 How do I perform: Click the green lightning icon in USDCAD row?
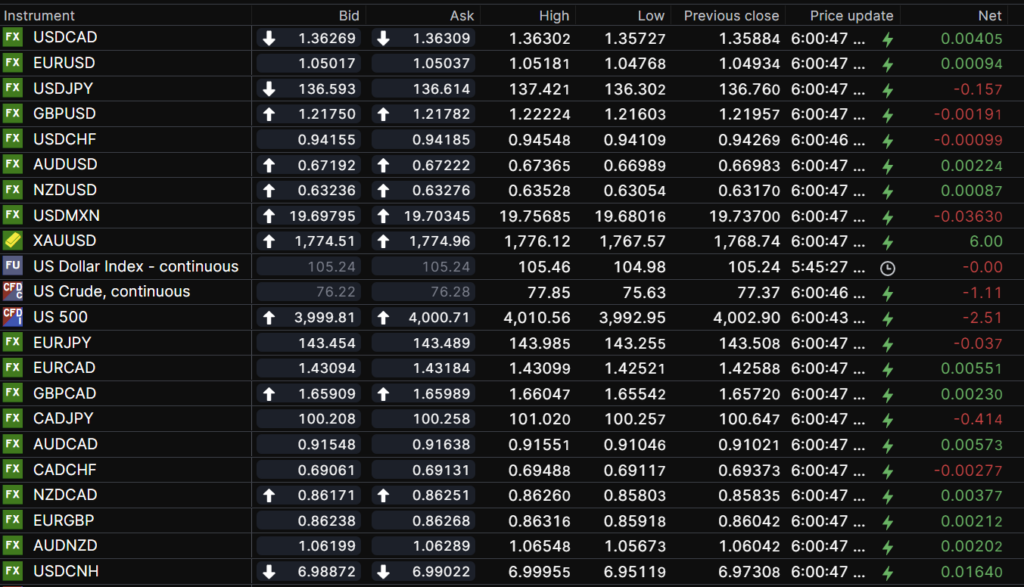(x=887, y=39)
